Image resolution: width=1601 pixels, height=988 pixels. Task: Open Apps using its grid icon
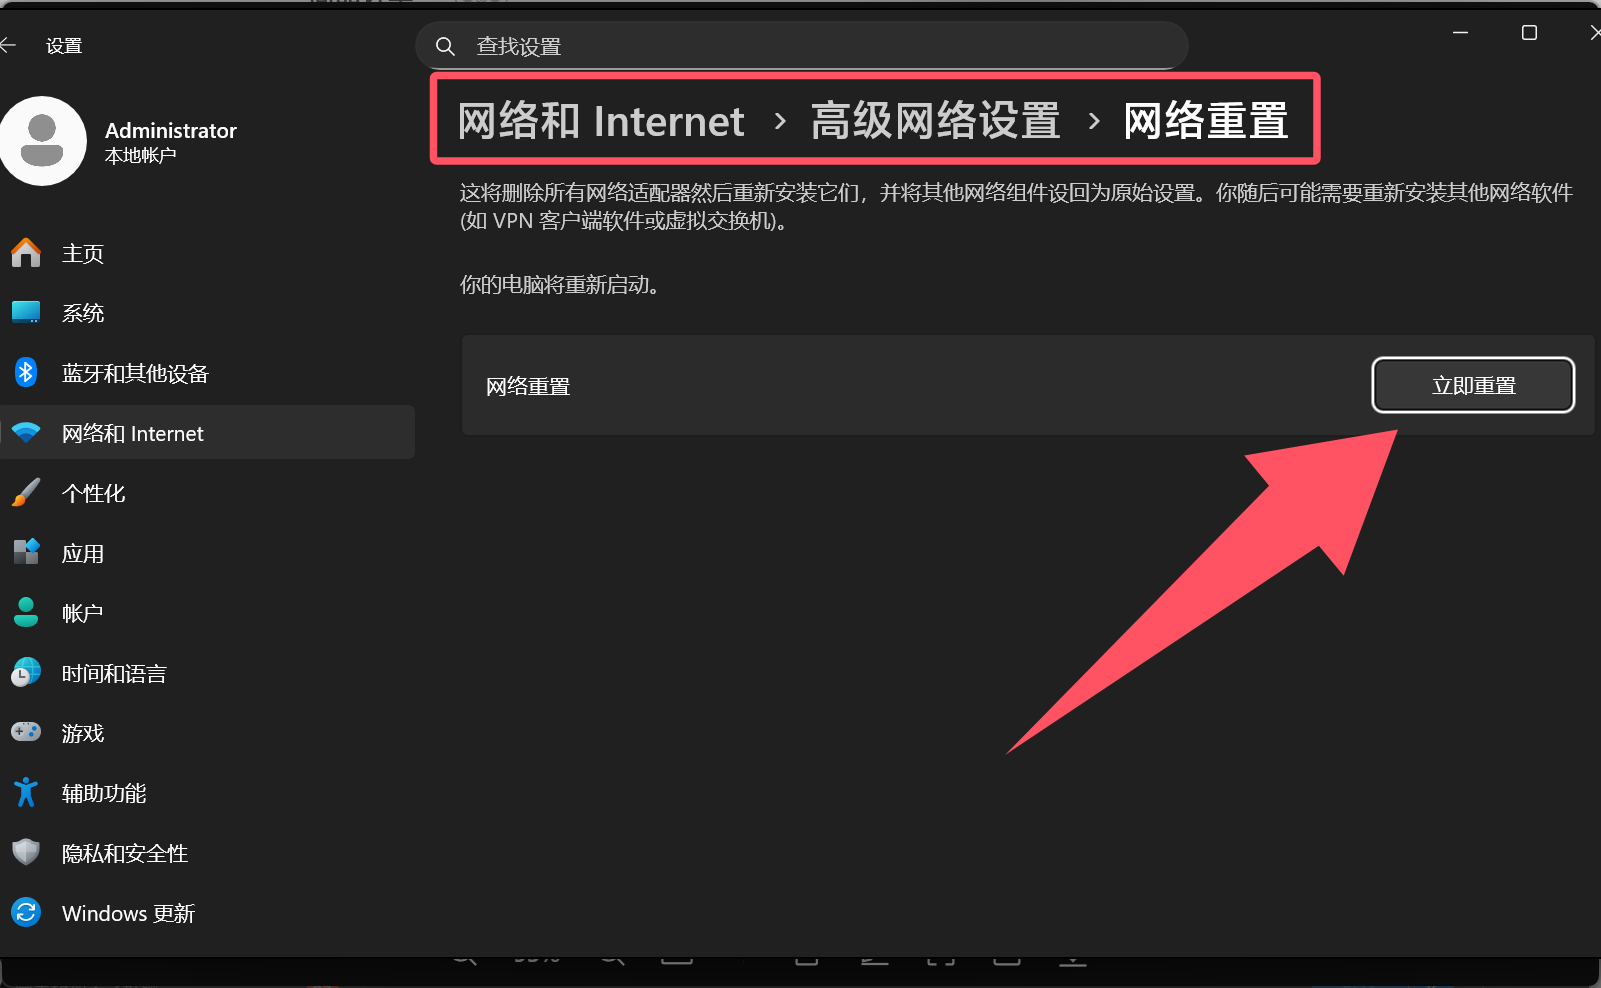[26, 552]
